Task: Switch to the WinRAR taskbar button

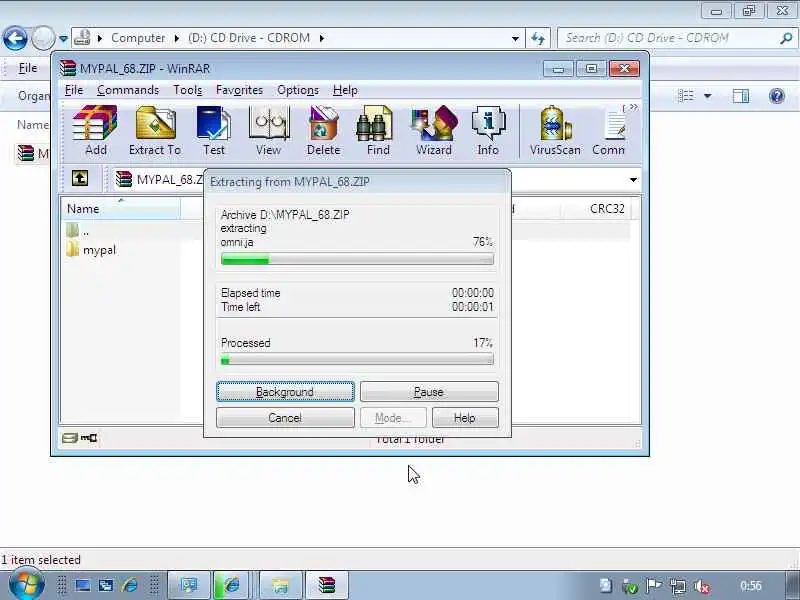Action: (x=326, y=585)
